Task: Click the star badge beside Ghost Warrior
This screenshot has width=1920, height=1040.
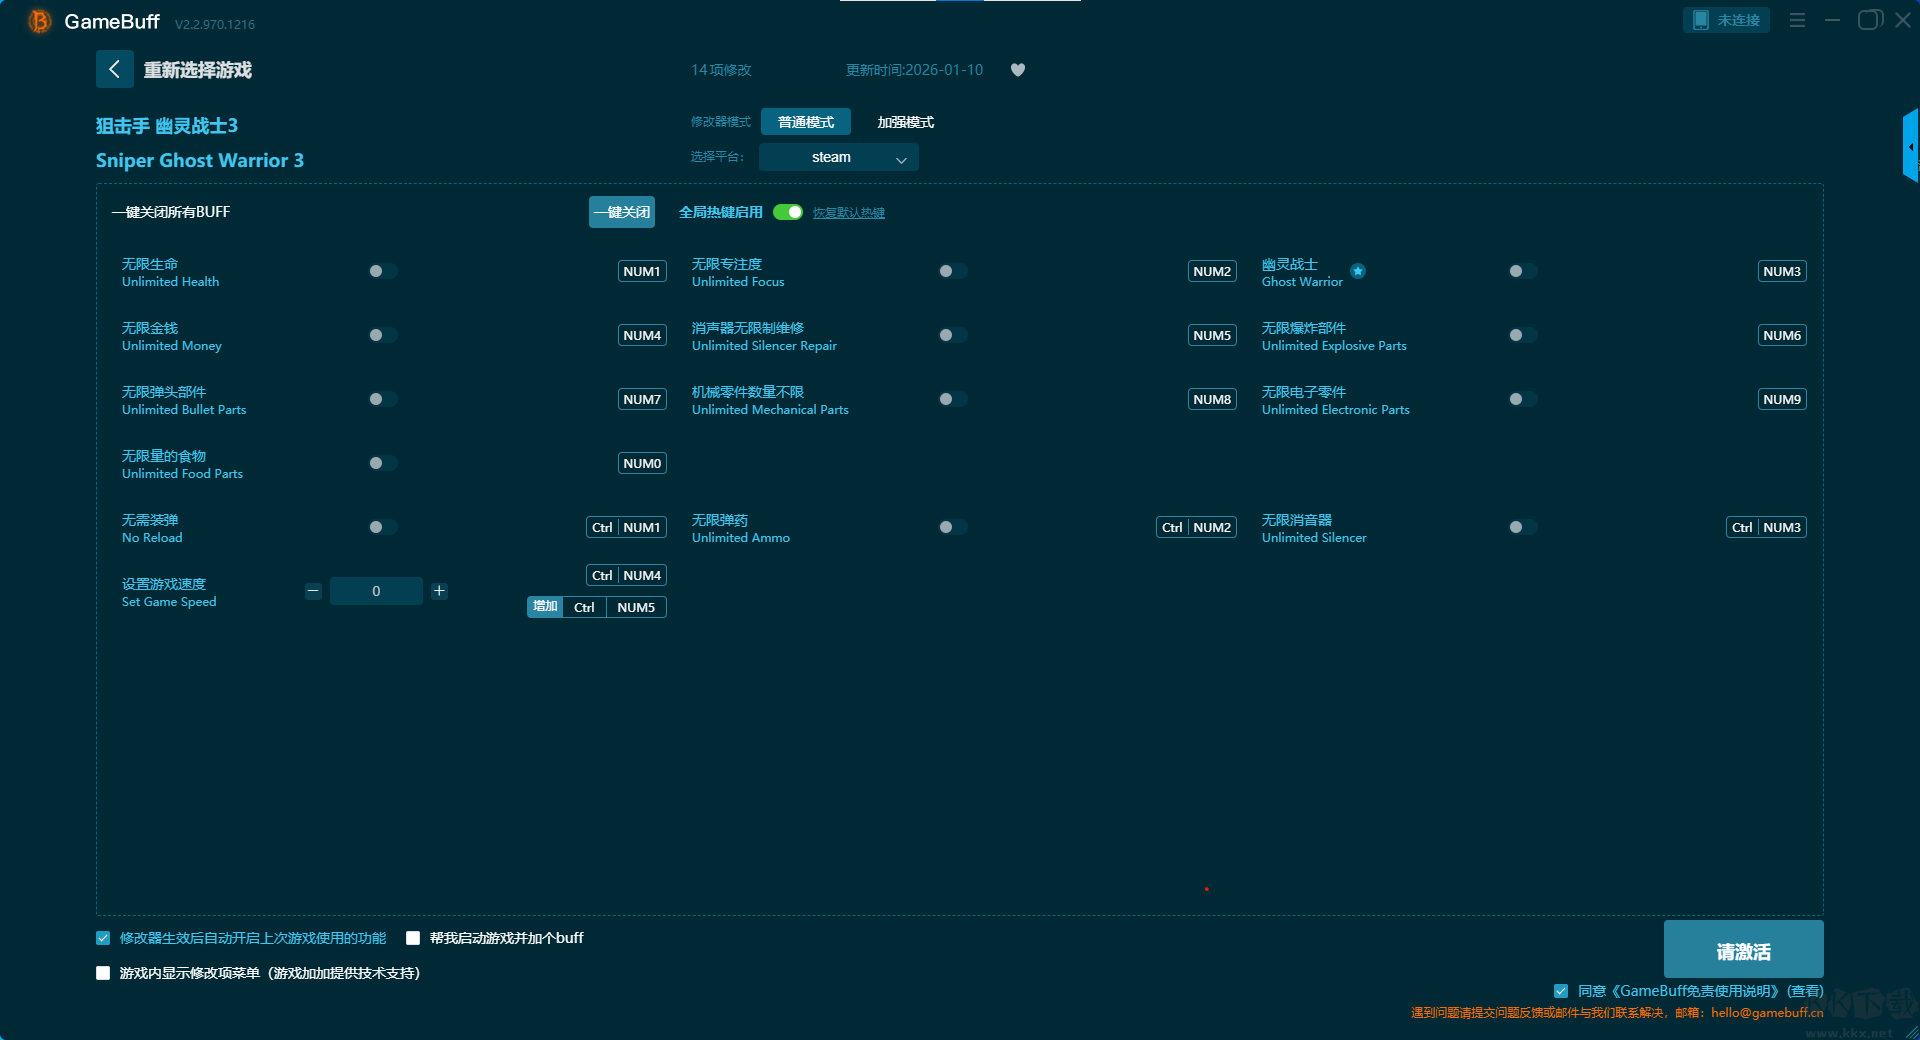Action: (1357, 271)
